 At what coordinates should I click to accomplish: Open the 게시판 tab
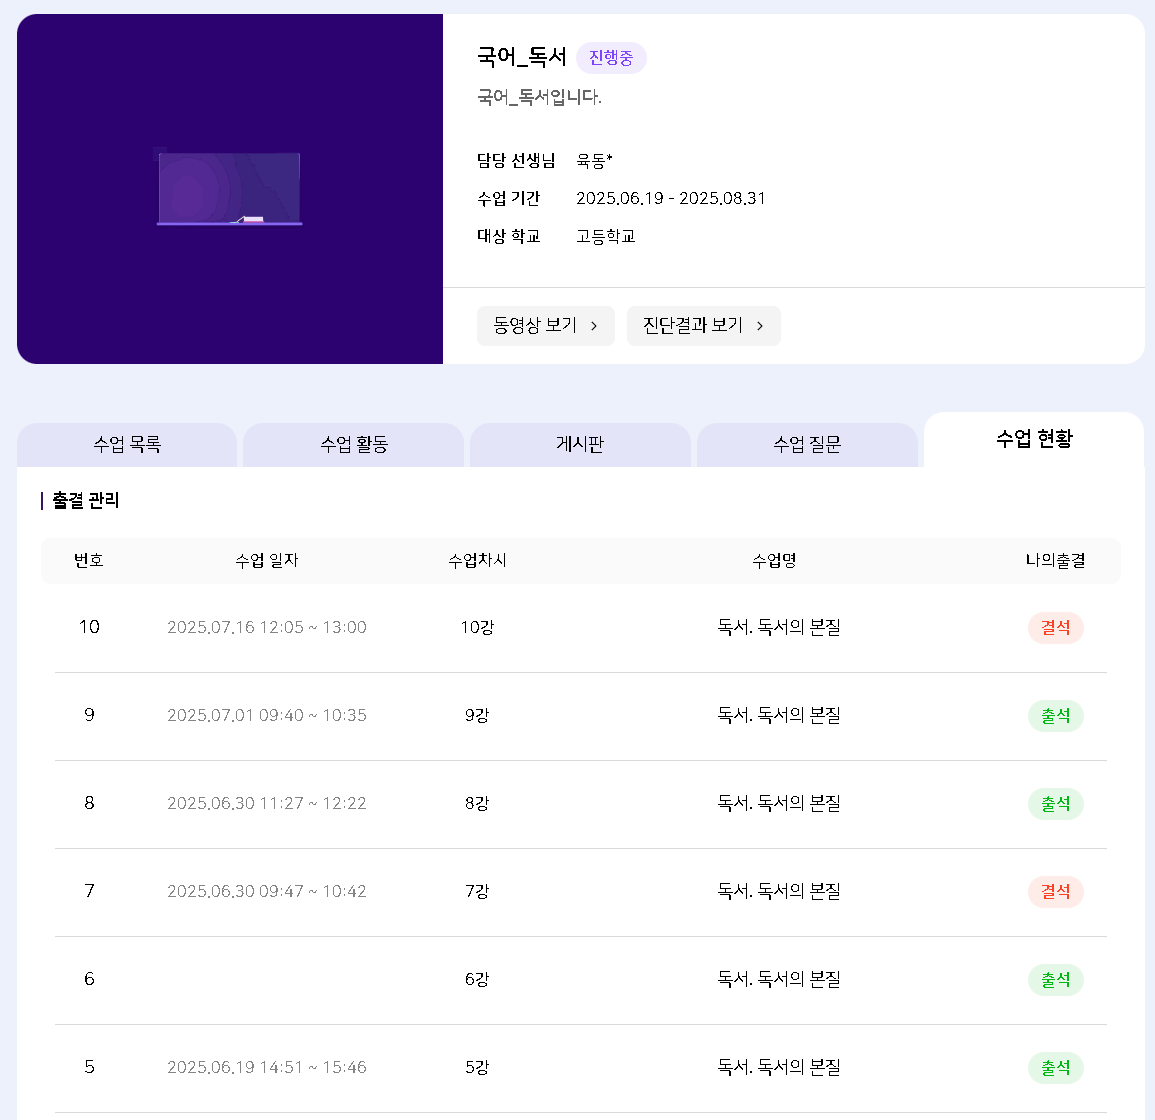(x=580, y=445)
